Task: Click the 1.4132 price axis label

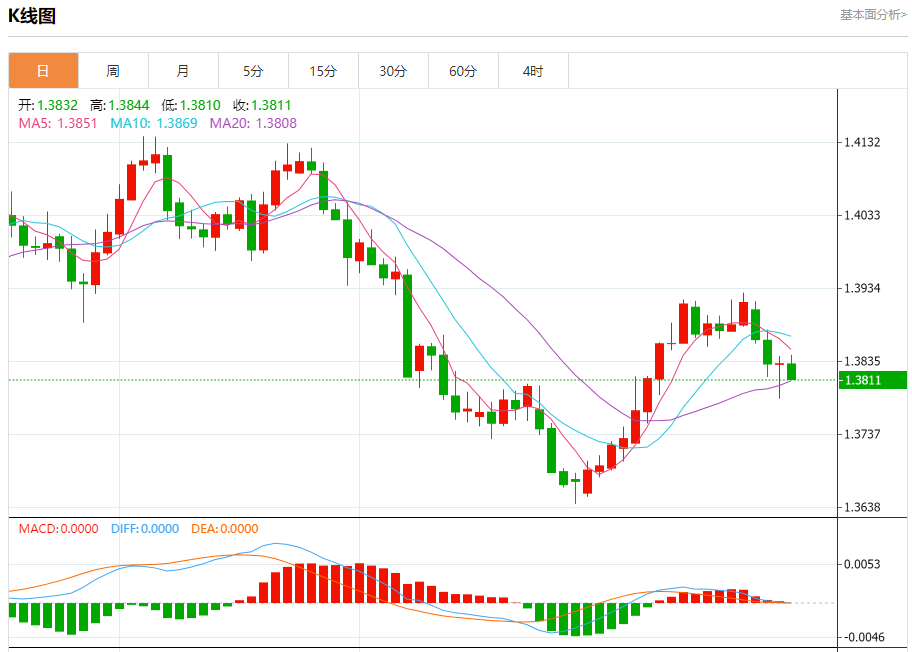Action: click(861, 142)
